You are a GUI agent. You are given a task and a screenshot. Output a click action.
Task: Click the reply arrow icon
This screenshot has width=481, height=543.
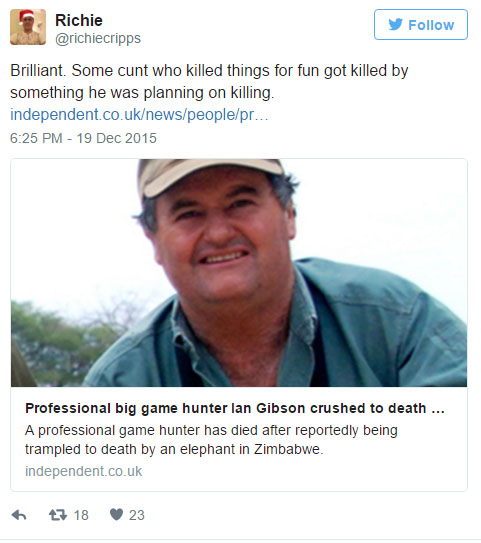coord(19,515)
